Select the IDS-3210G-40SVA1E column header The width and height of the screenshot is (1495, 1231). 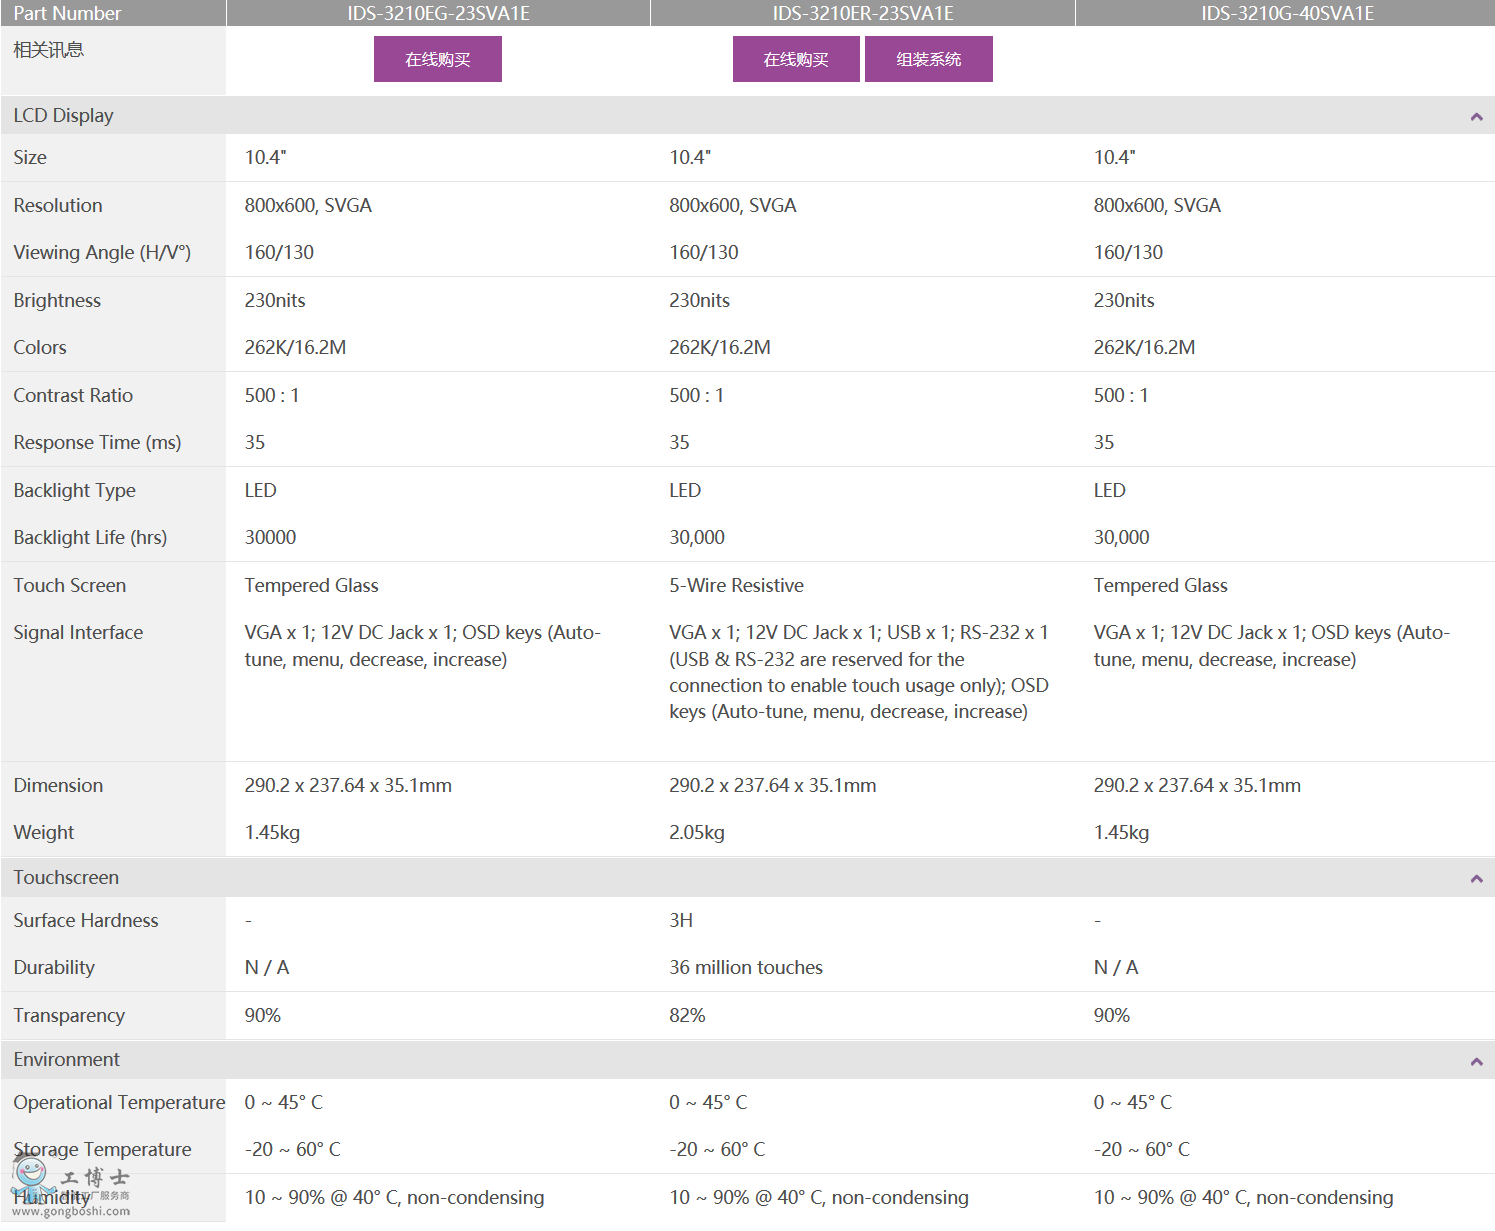point(1286,13)
